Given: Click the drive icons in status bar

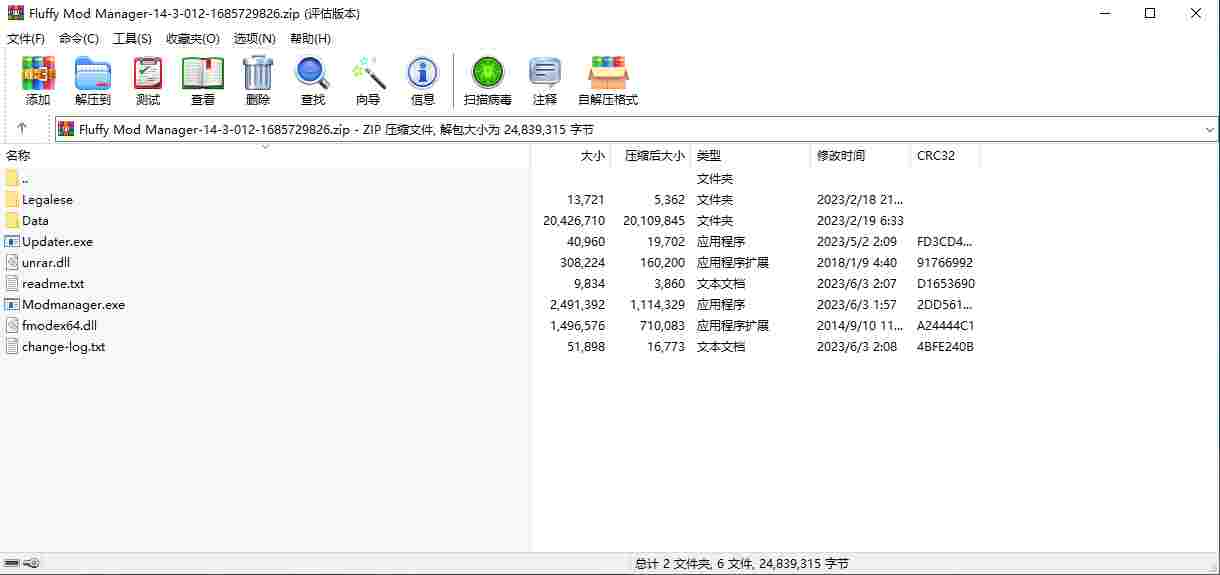Looking at the screenshot, I should click(x=22, y=564).
